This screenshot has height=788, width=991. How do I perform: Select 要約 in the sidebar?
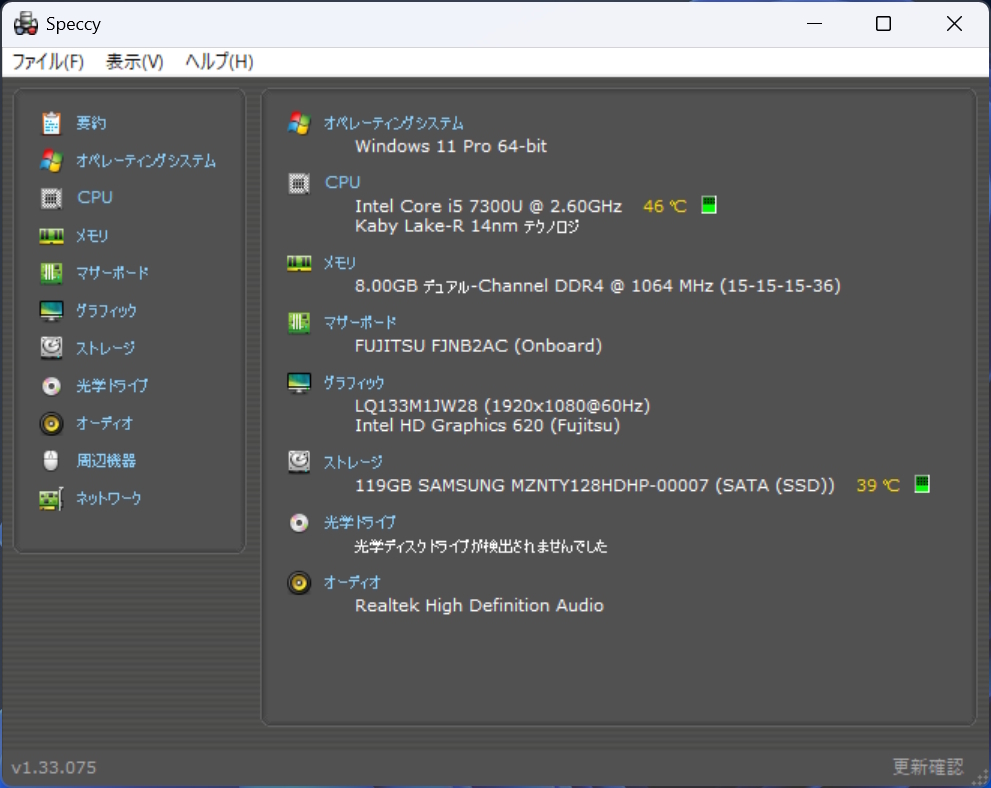pos(91,123)
